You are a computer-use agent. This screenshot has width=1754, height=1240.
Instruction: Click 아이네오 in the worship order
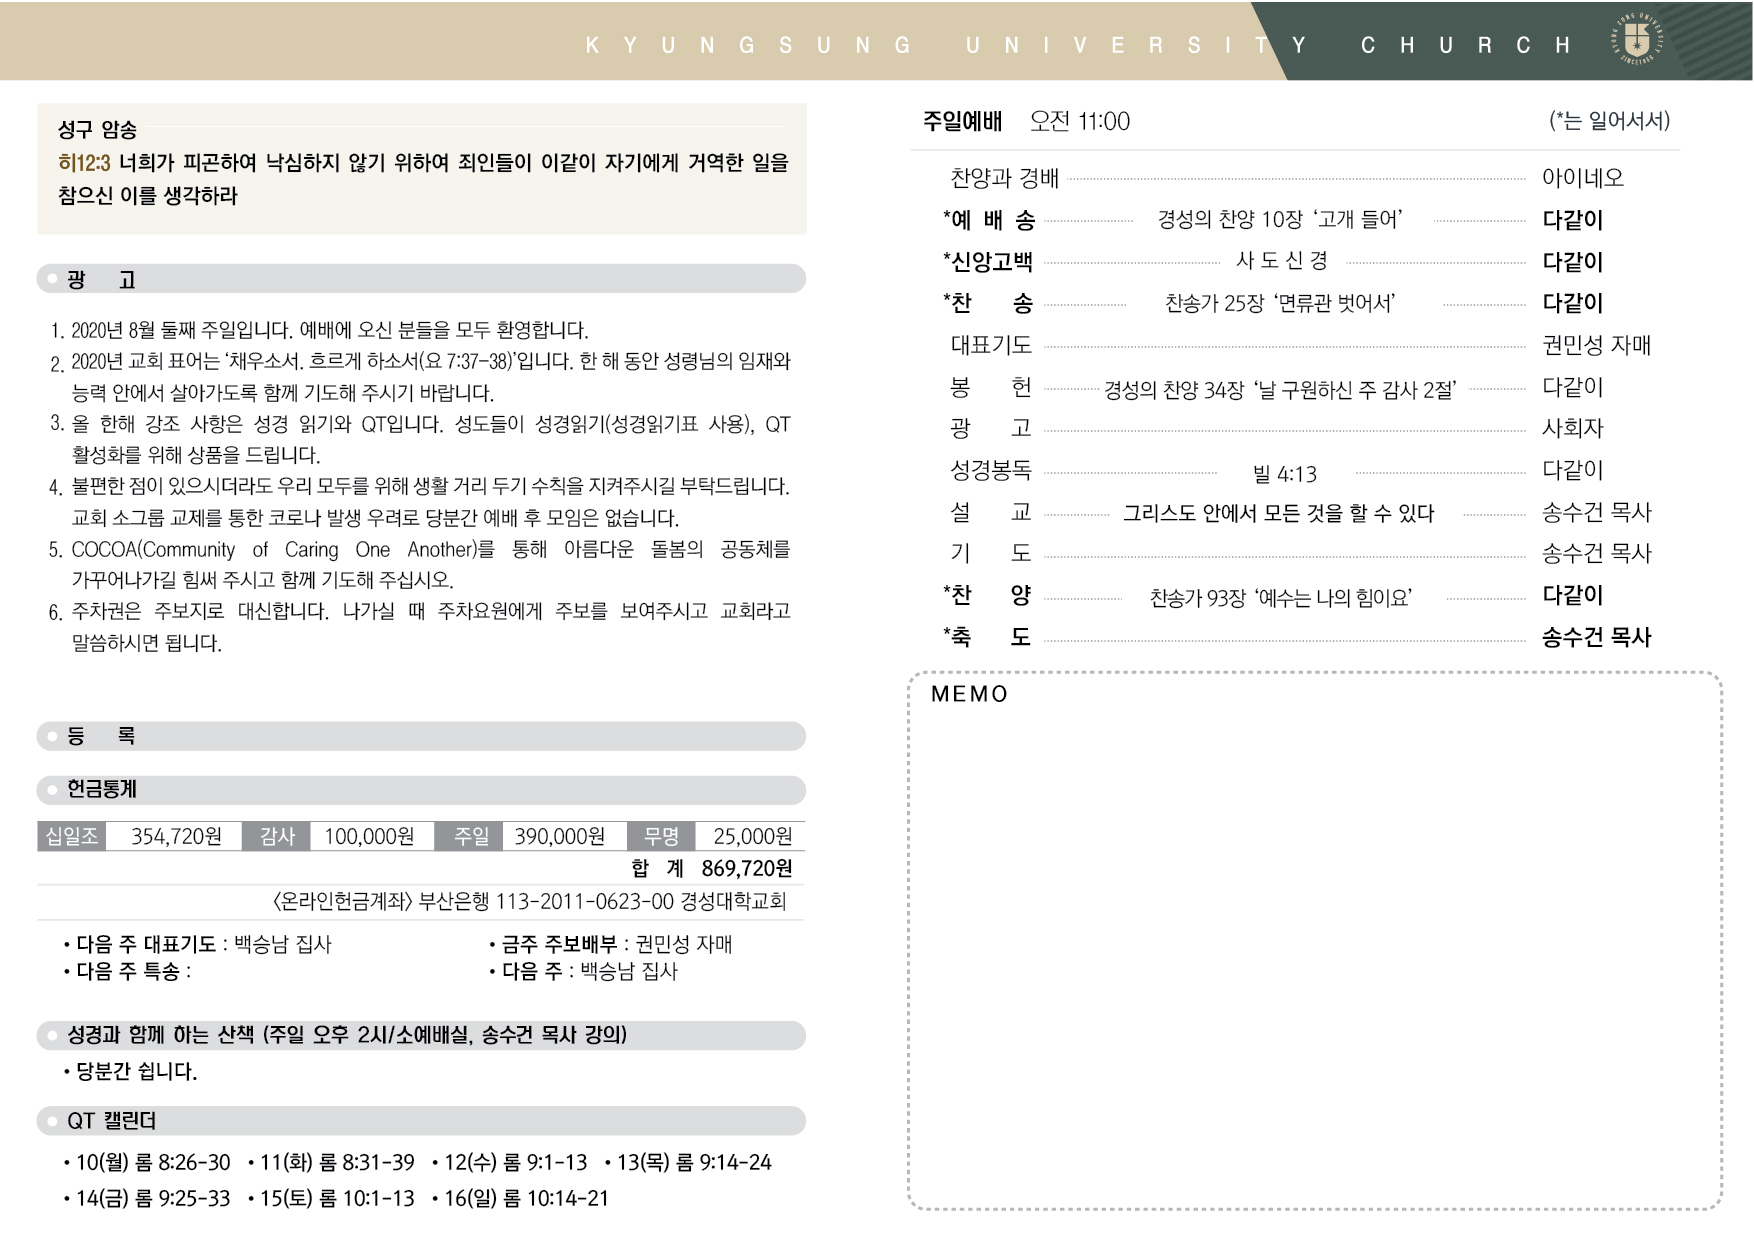click(x=1583, y=178)
